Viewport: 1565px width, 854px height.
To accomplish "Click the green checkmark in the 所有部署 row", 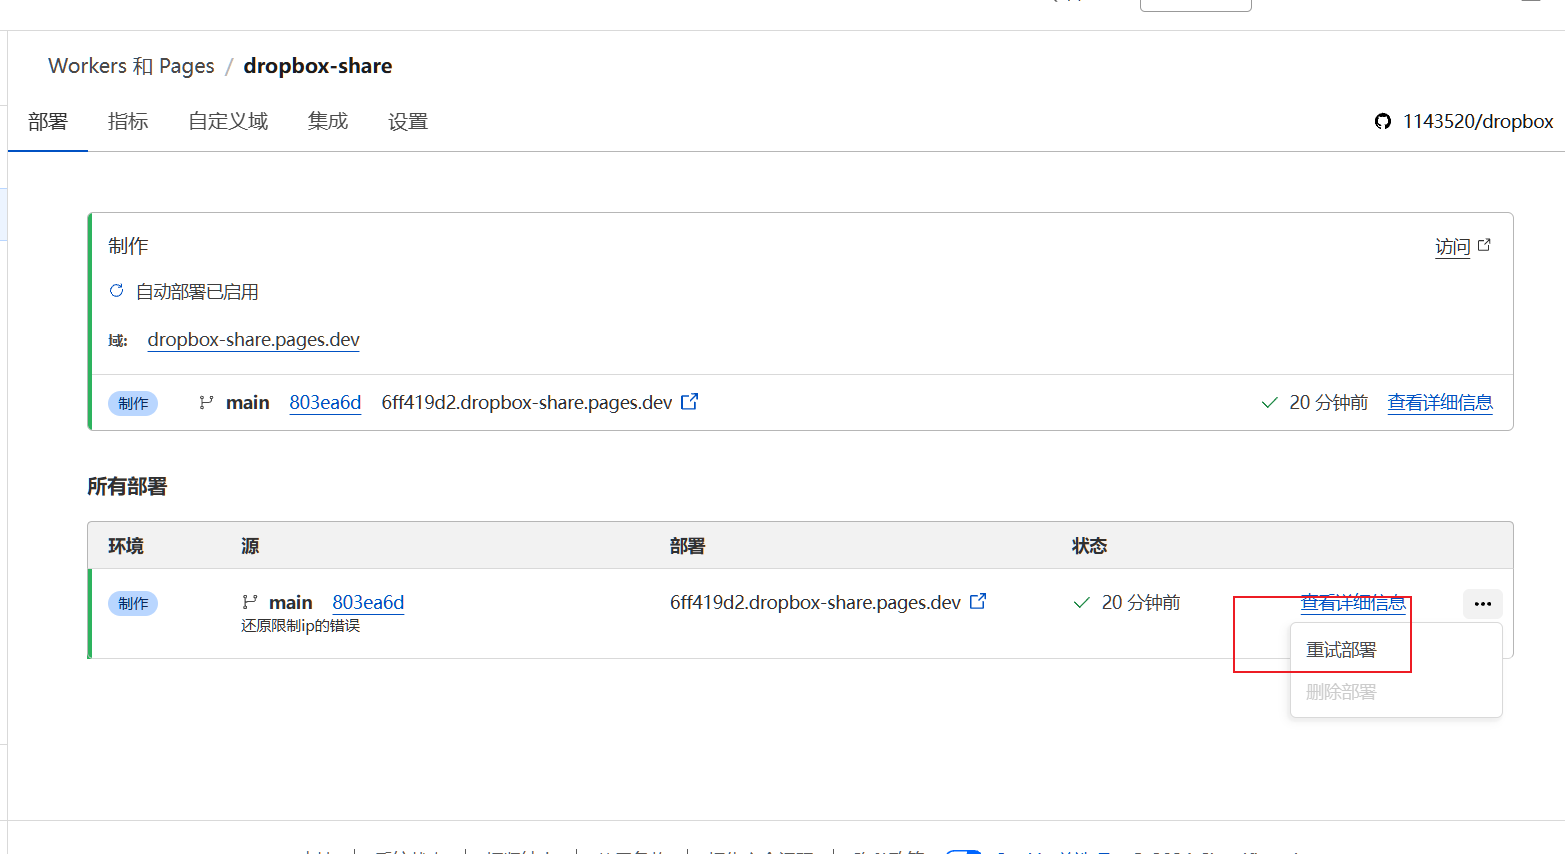I will 1081,603.
